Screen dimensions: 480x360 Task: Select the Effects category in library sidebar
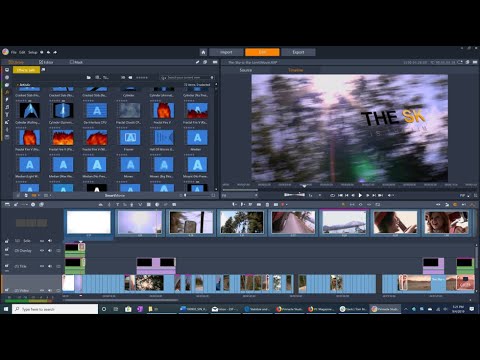click(x=7, y=92)
